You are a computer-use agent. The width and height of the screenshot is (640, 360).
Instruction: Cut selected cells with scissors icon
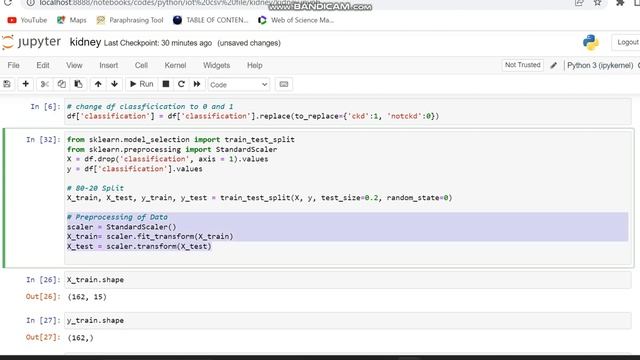tap(44, 84)
